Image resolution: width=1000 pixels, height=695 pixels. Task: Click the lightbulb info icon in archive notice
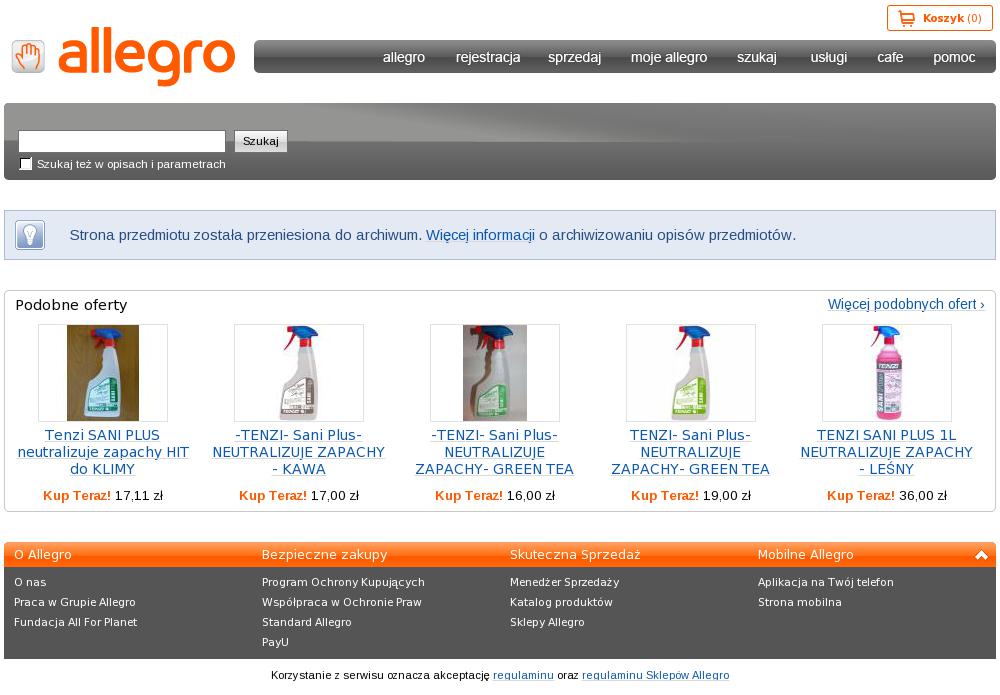pos(30,235)
